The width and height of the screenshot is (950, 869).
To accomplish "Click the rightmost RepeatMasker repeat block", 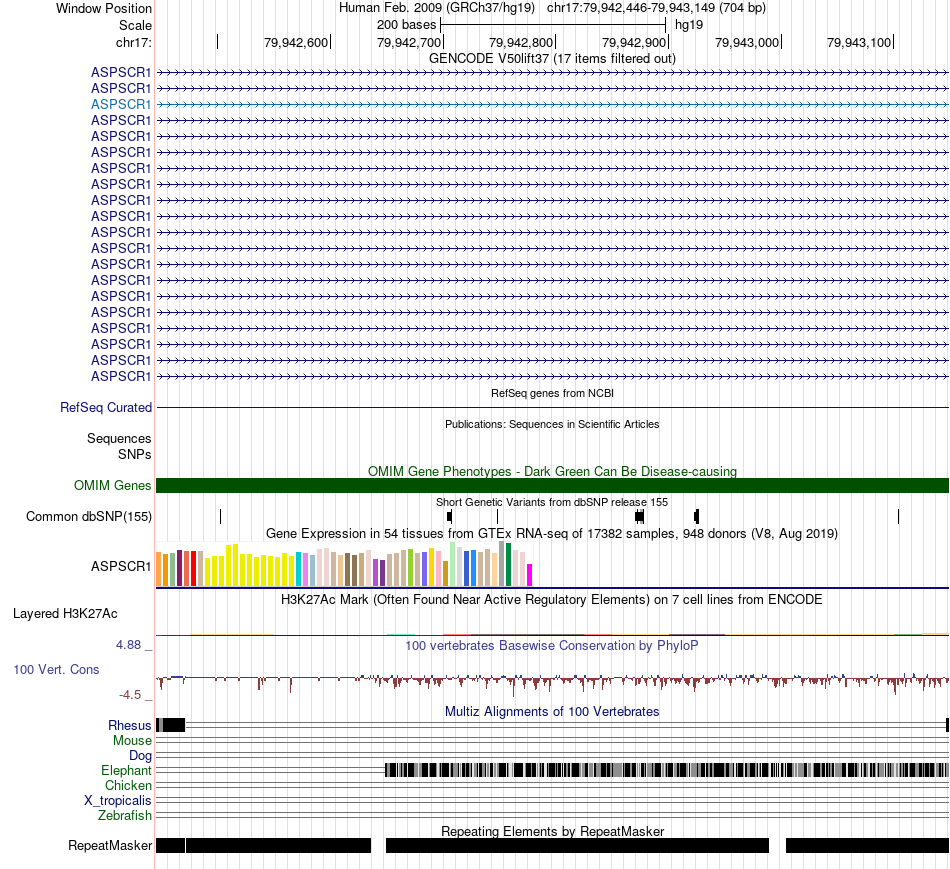I will pos(868,845).
